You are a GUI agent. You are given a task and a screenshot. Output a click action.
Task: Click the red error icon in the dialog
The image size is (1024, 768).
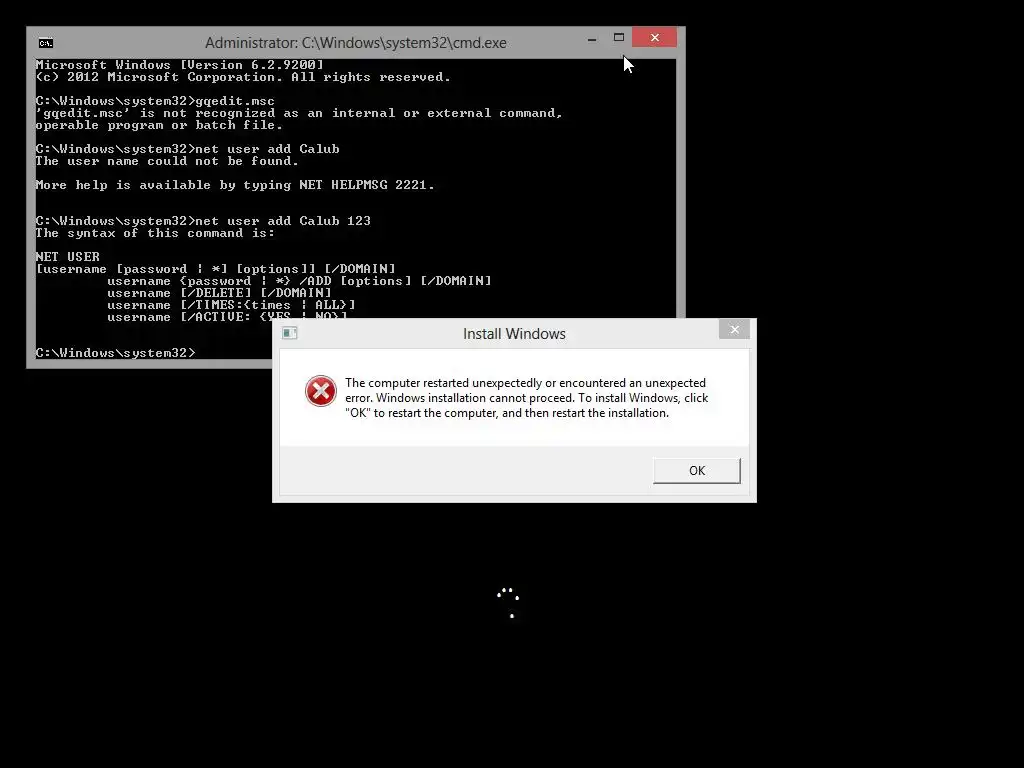click(321, 391)
